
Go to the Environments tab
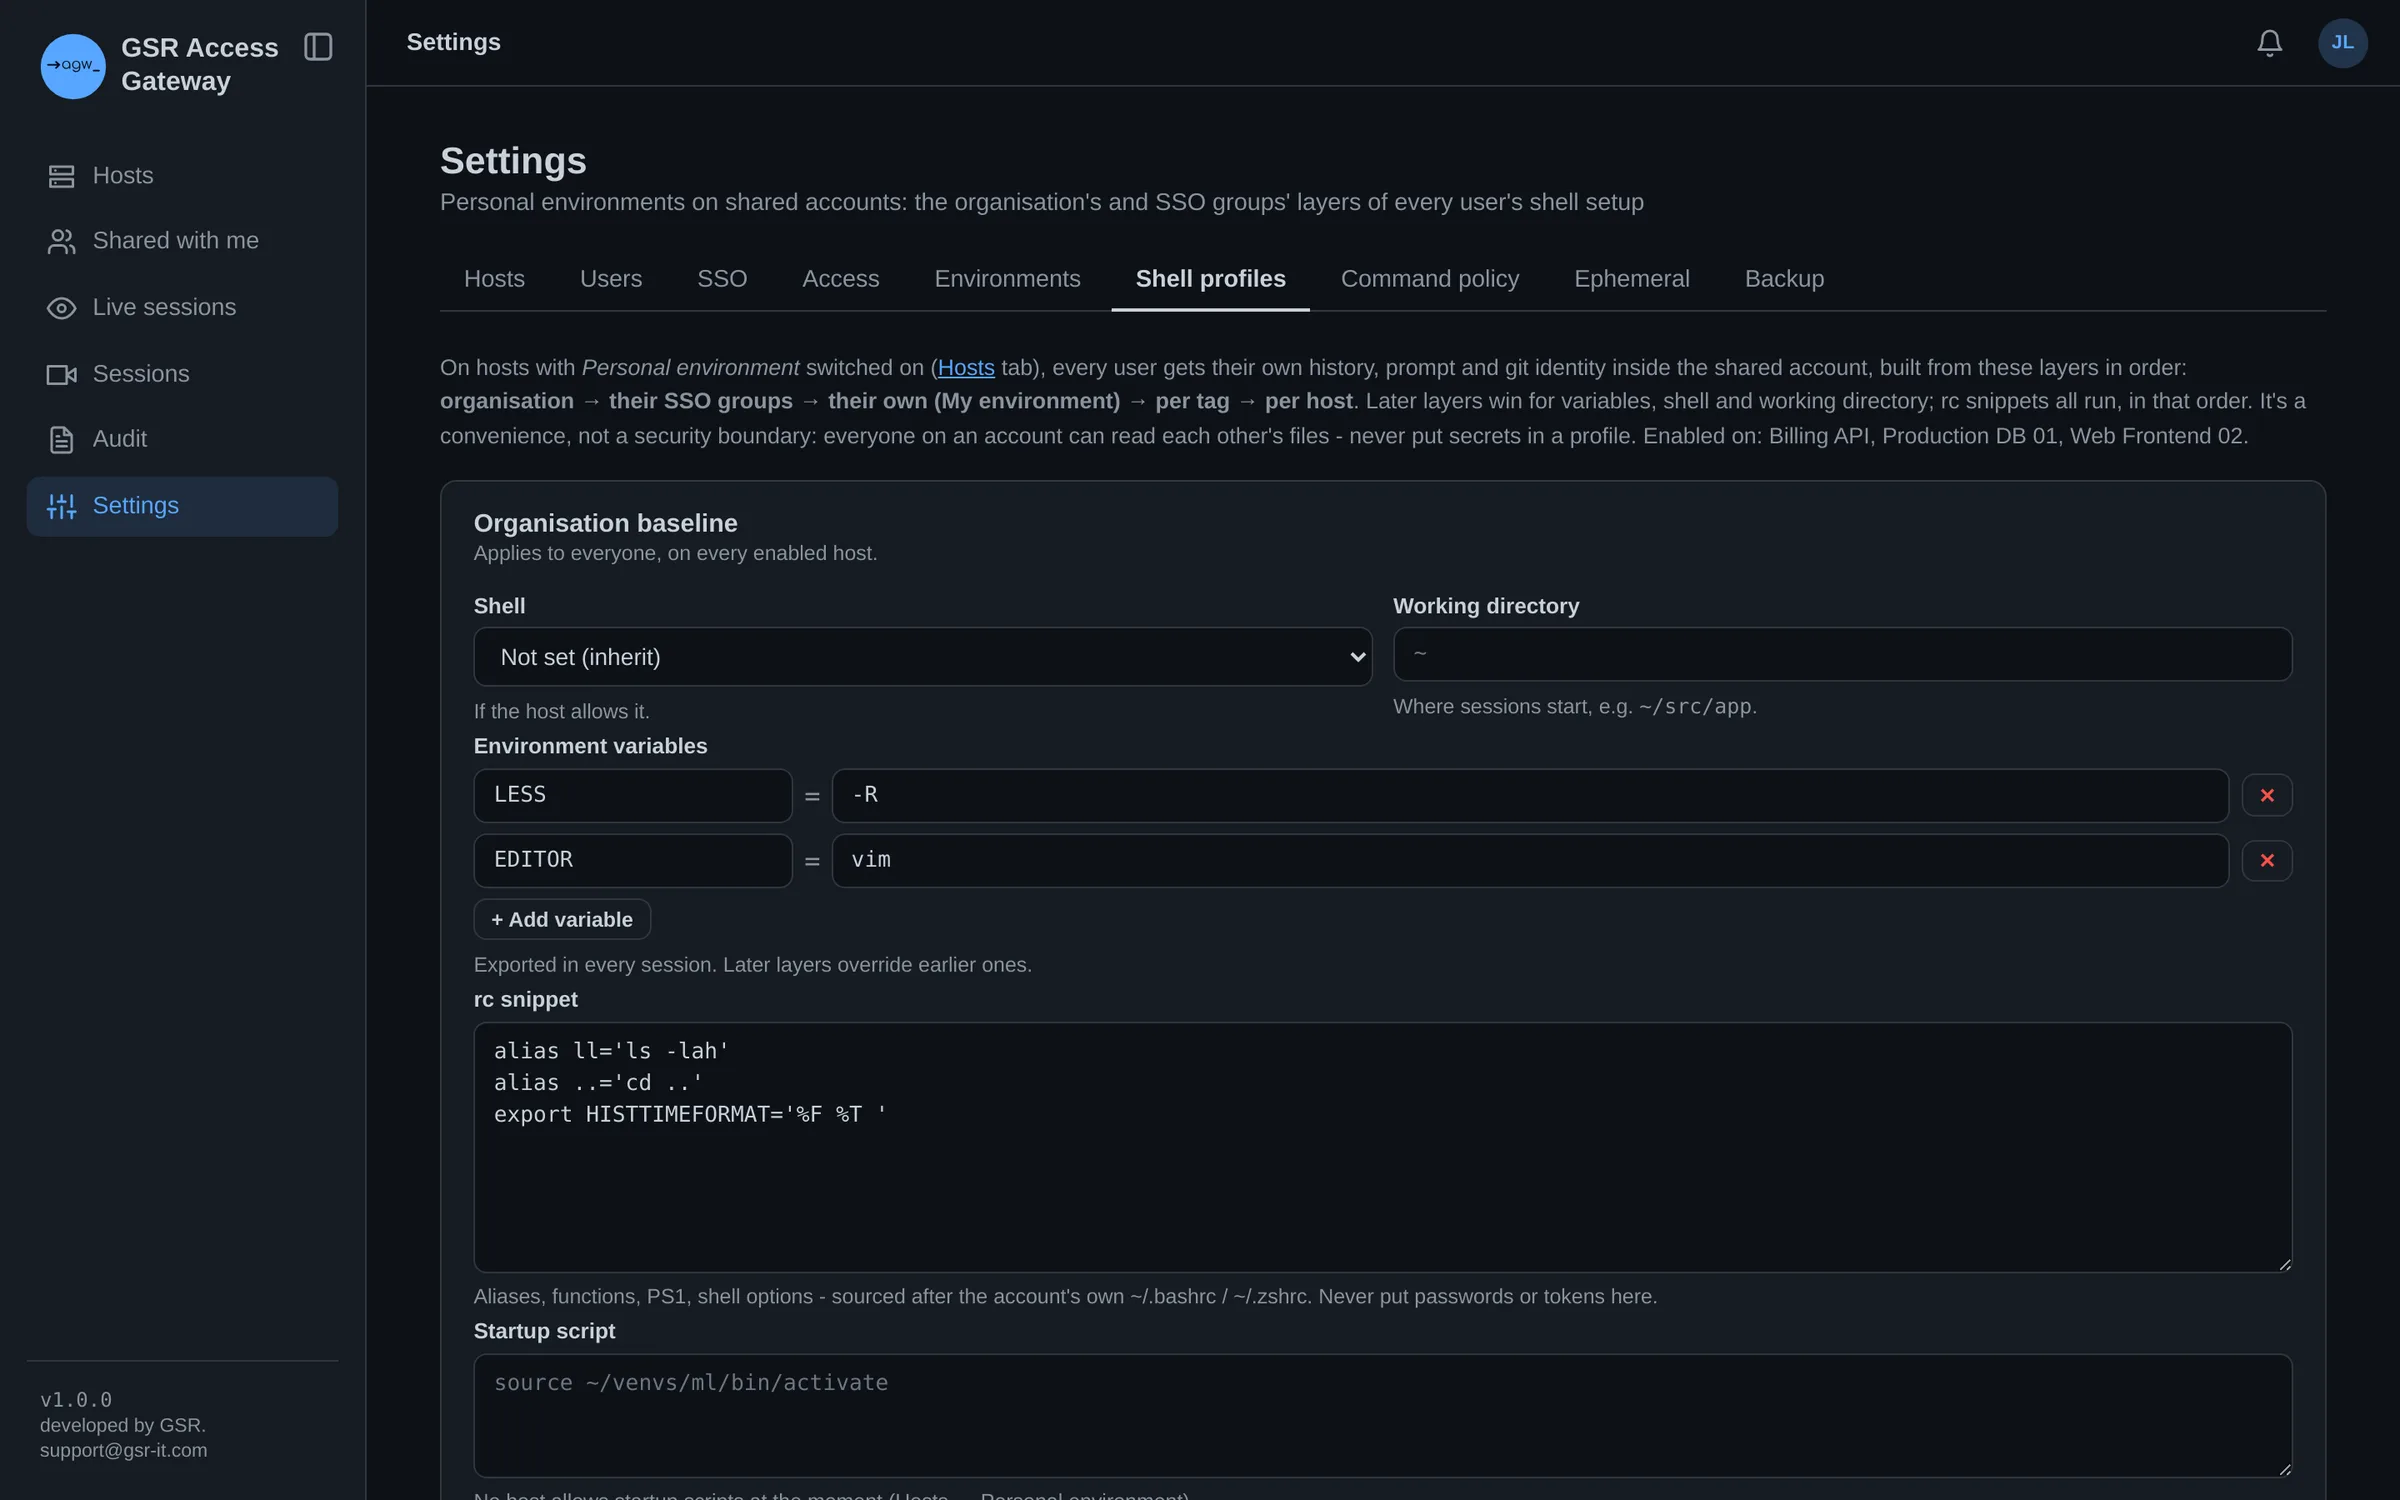1007,279
